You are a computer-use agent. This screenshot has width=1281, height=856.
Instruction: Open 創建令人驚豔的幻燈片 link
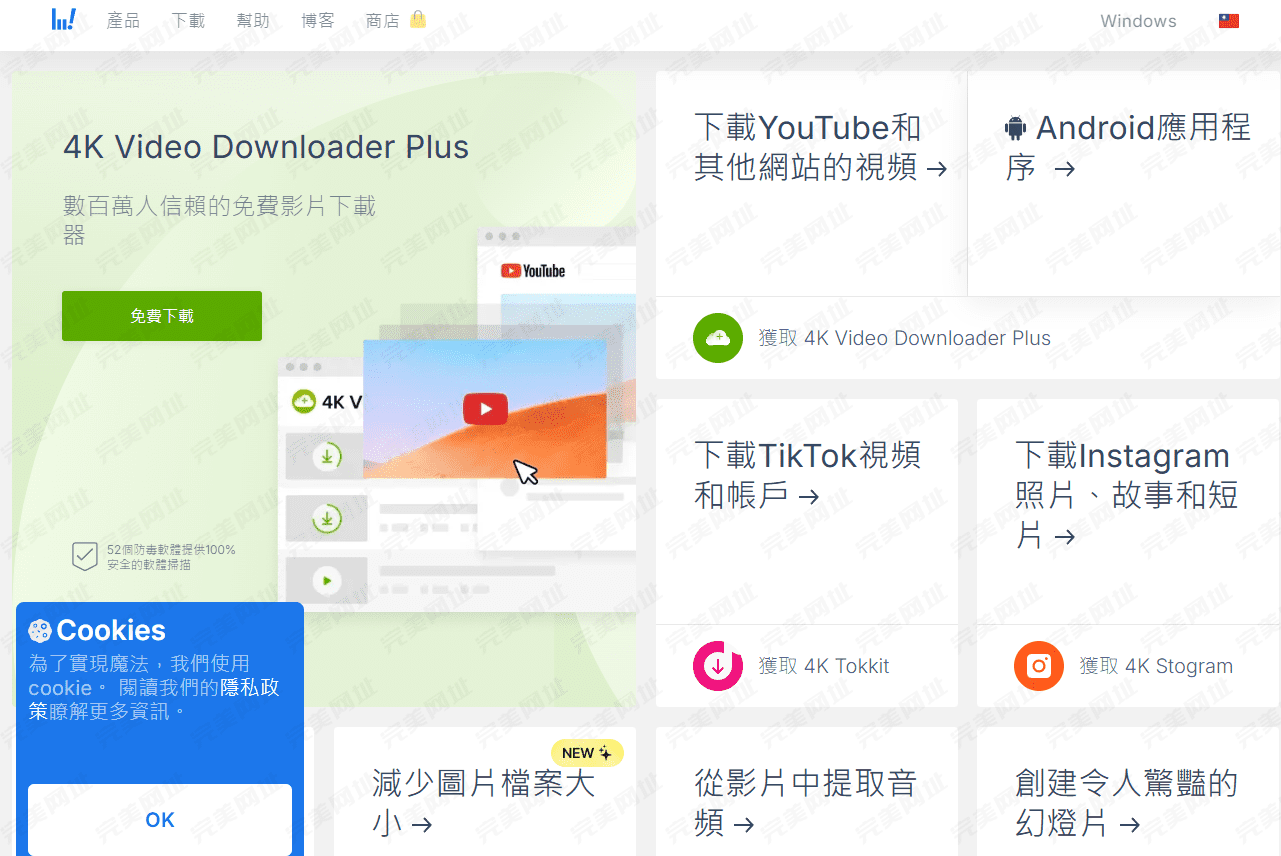click(x=1126, y=803)
